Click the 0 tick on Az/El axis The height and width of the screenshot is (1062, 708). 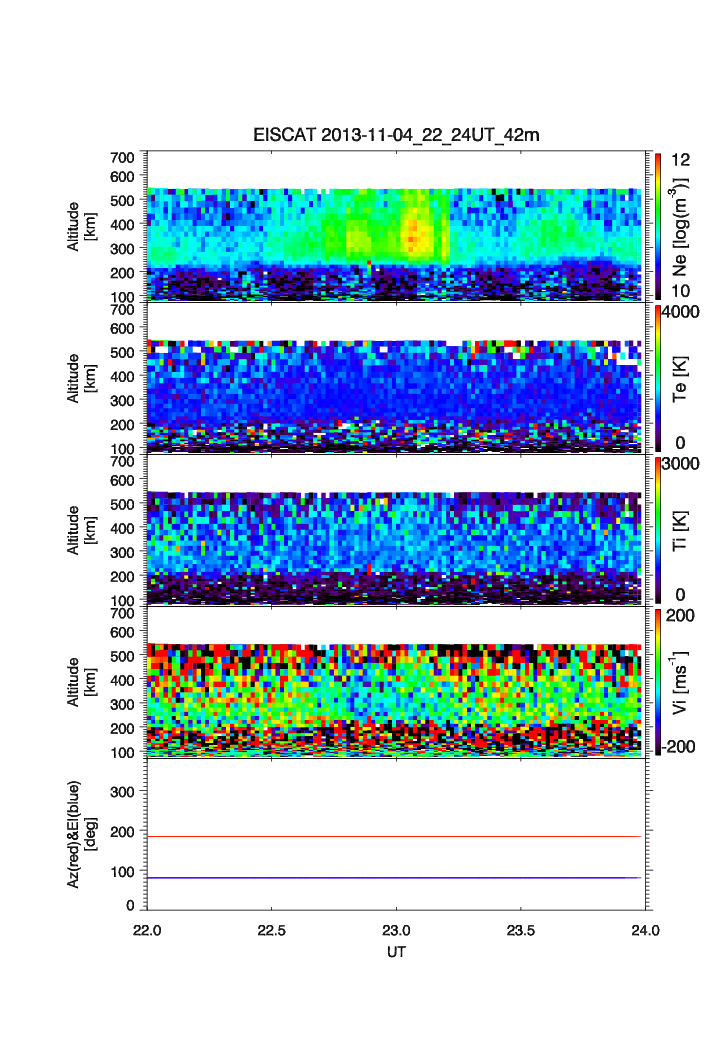point(130,905)
